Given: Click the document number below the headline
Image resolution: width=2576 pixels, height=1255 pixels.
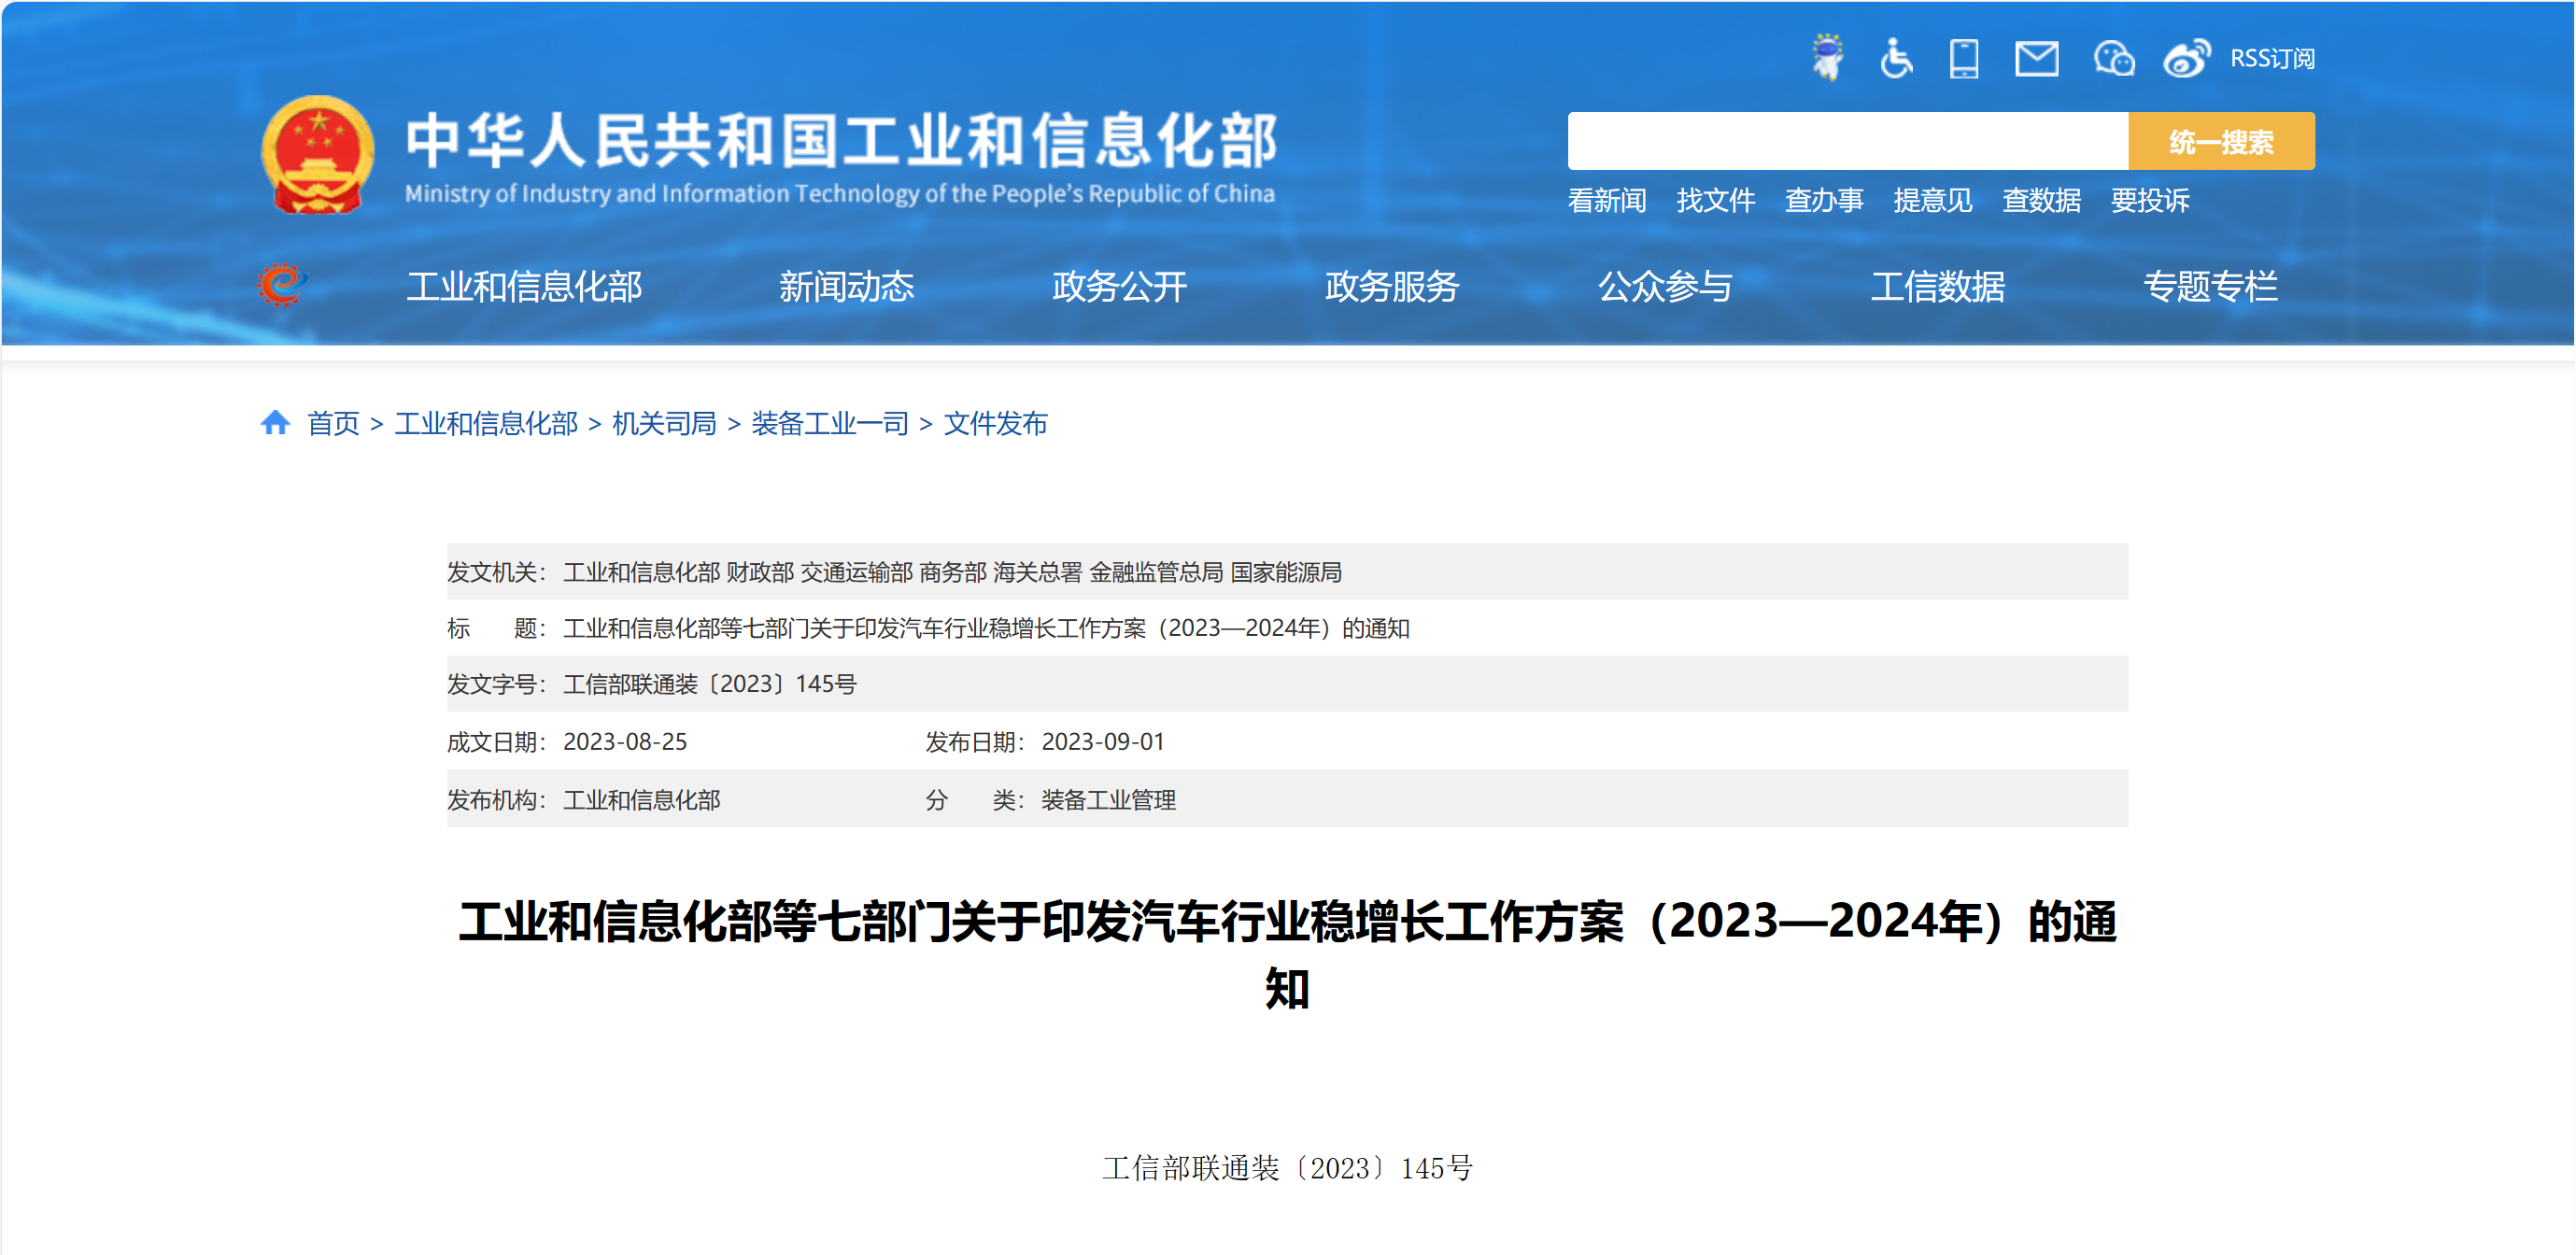Looking at the screenshot, I should coord(1288,1168).
